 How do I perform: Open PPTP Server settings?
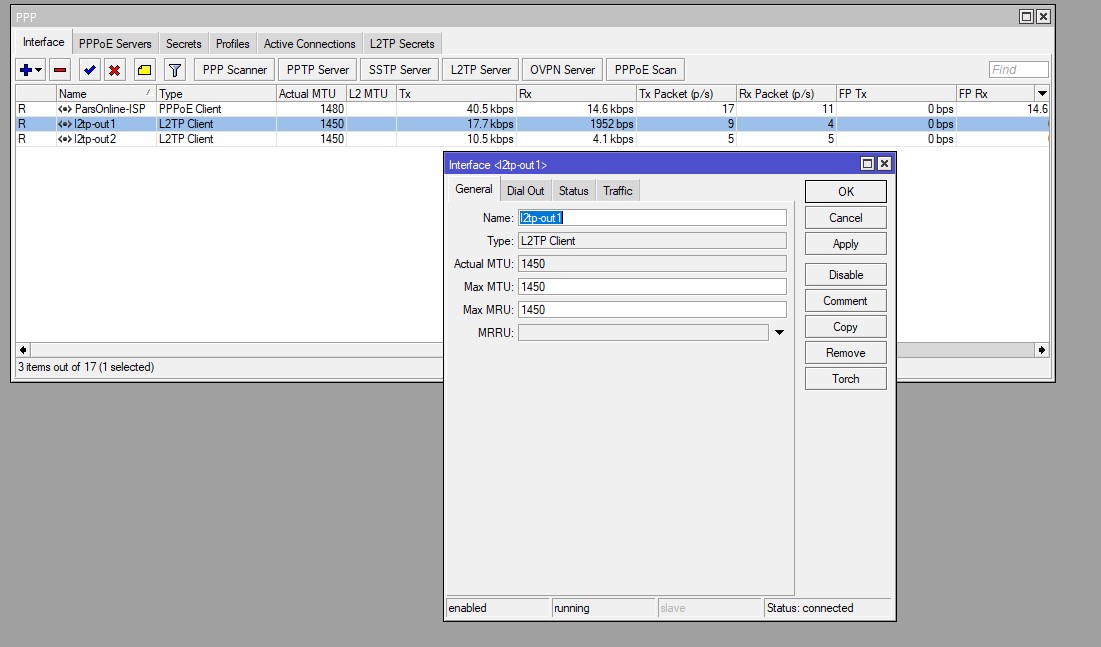point(317,70)
